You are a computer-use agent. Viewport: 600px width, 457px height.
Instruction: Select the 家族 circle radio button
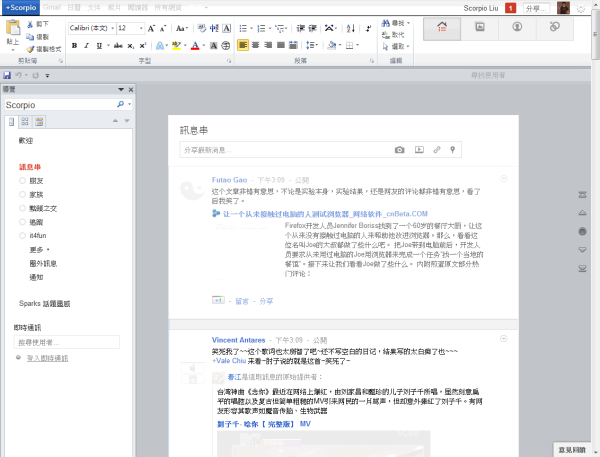tap(23, 194)
